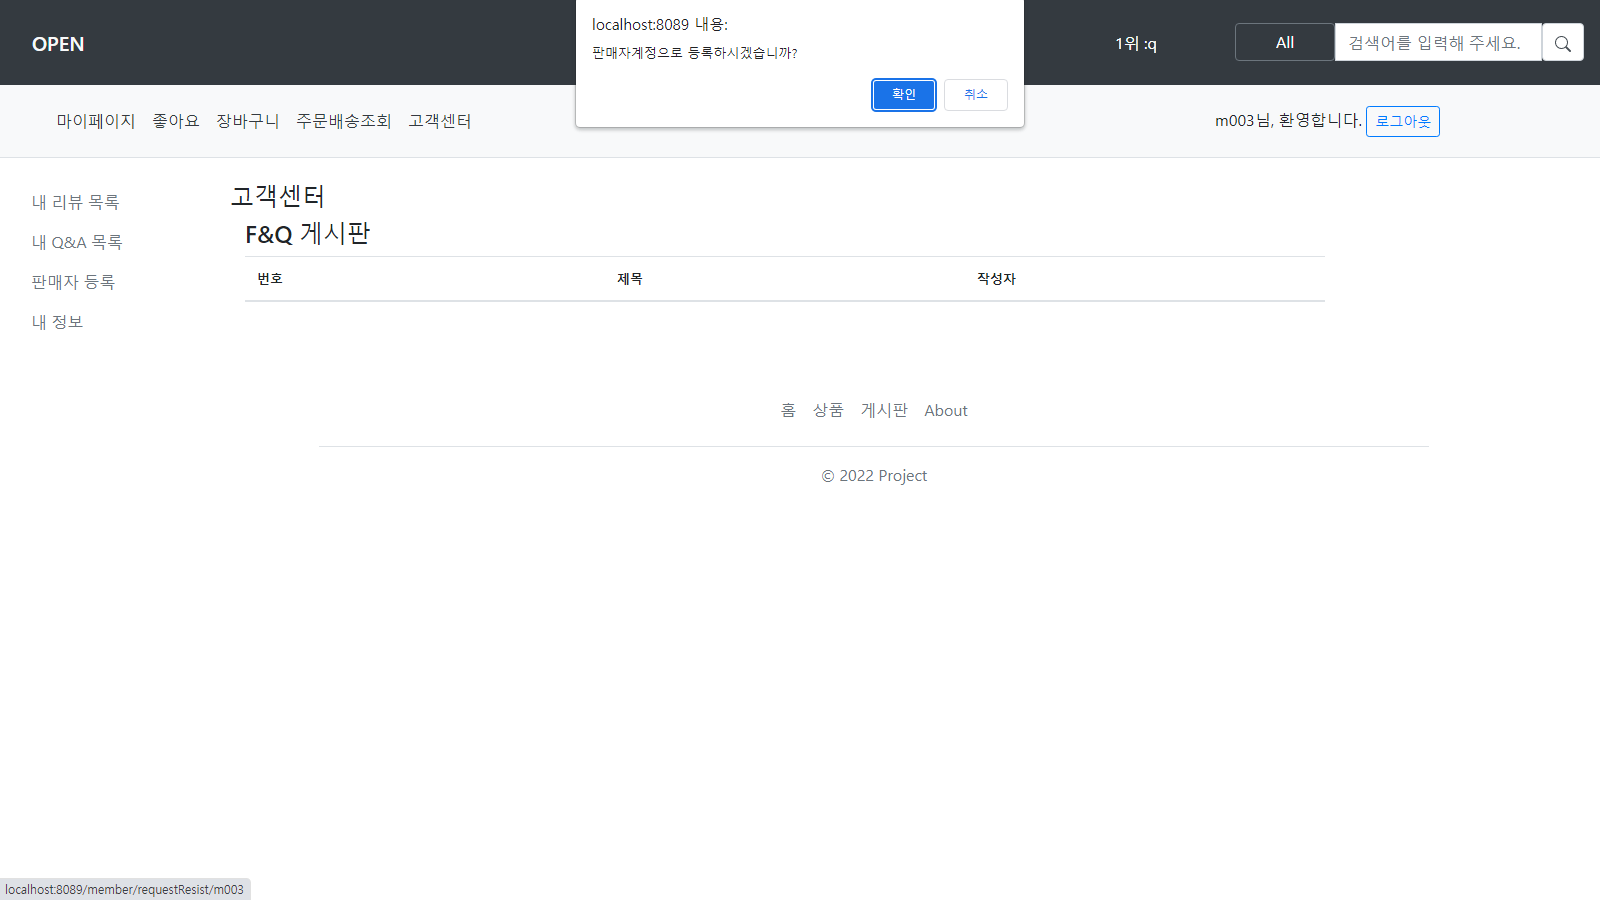Click 판매자 등록 in the sidebar
Image resolution: width=1600 pixels, height=900 pixels.
click(72, 281)
